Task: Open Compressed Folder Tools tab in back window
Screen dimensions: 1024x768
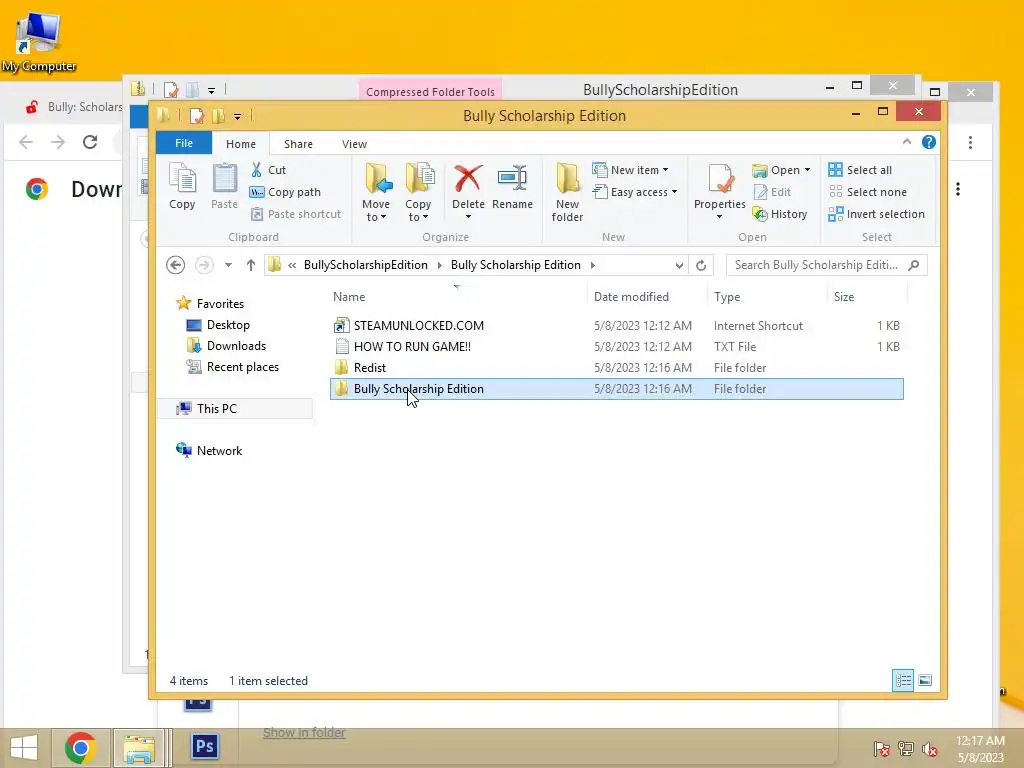Action: (x=430, y=91)
